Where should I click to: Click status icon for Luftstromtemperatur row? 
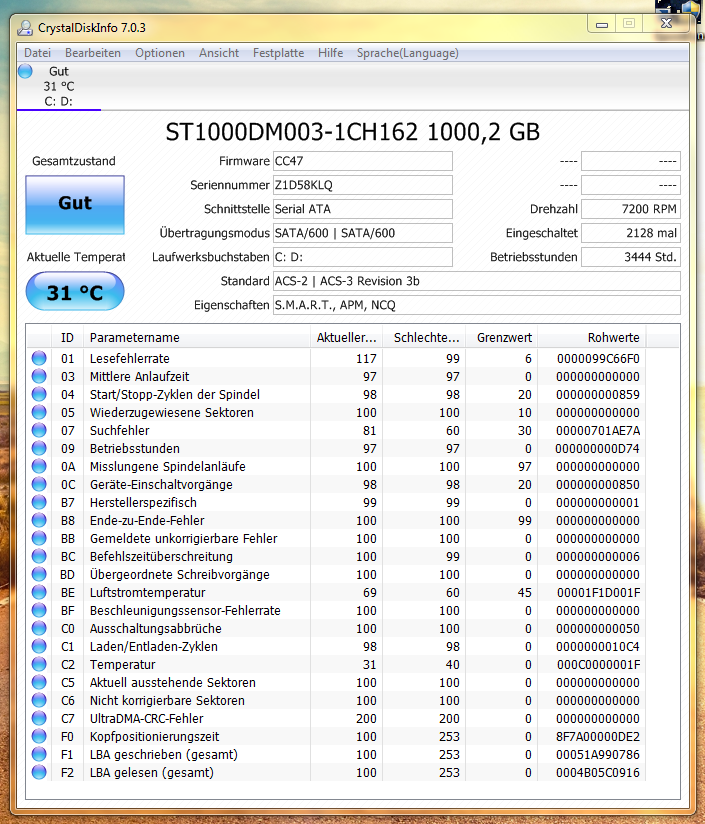coord(39,592)
